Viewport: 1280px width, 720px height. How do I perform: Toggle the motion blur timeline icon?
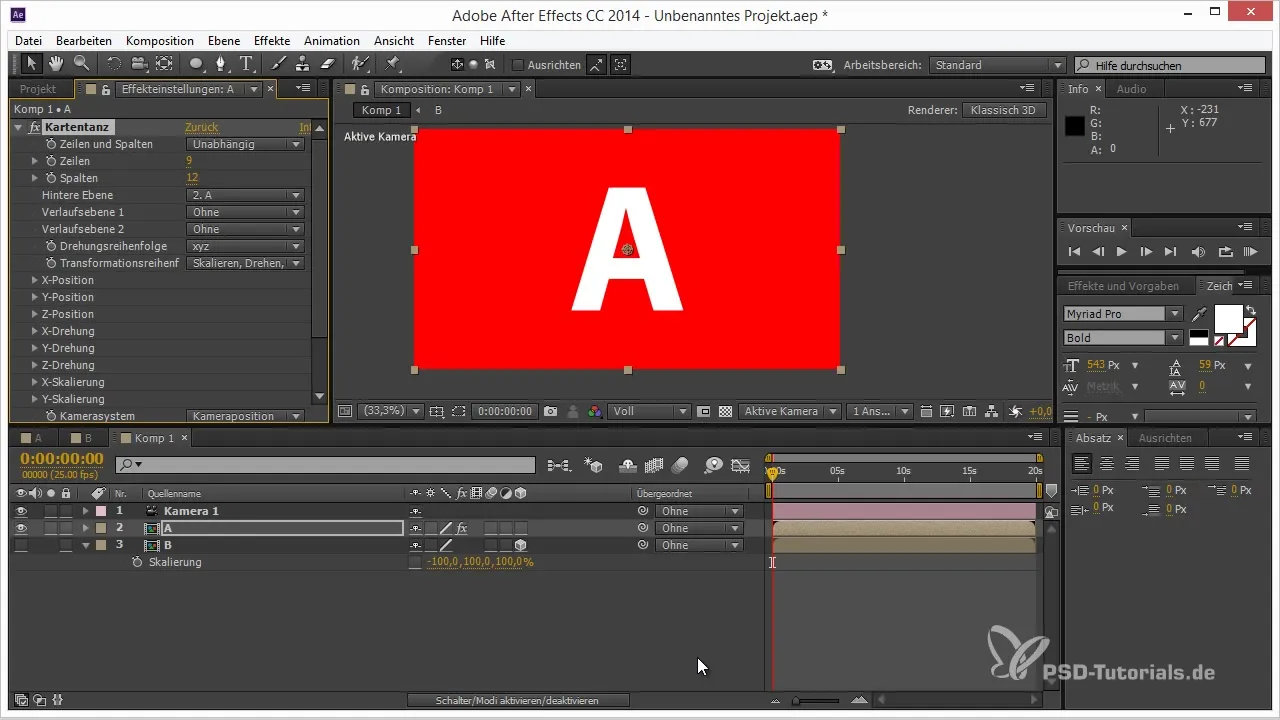[680, 465]
